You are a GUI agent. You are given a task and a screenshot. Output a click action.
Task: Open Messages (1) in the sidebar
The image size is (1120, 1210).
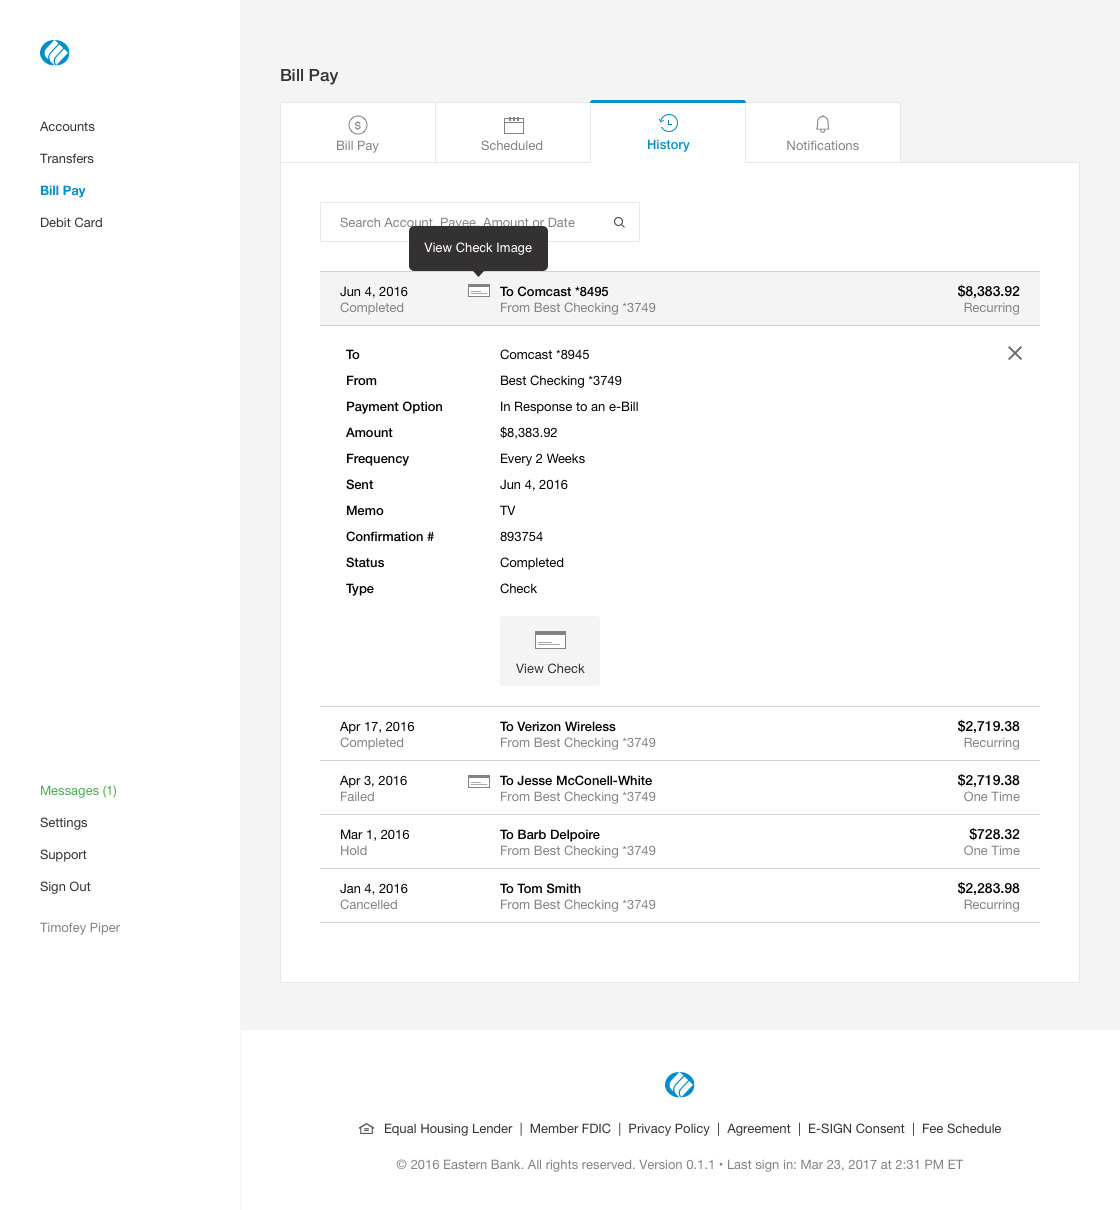click(78, 791)
